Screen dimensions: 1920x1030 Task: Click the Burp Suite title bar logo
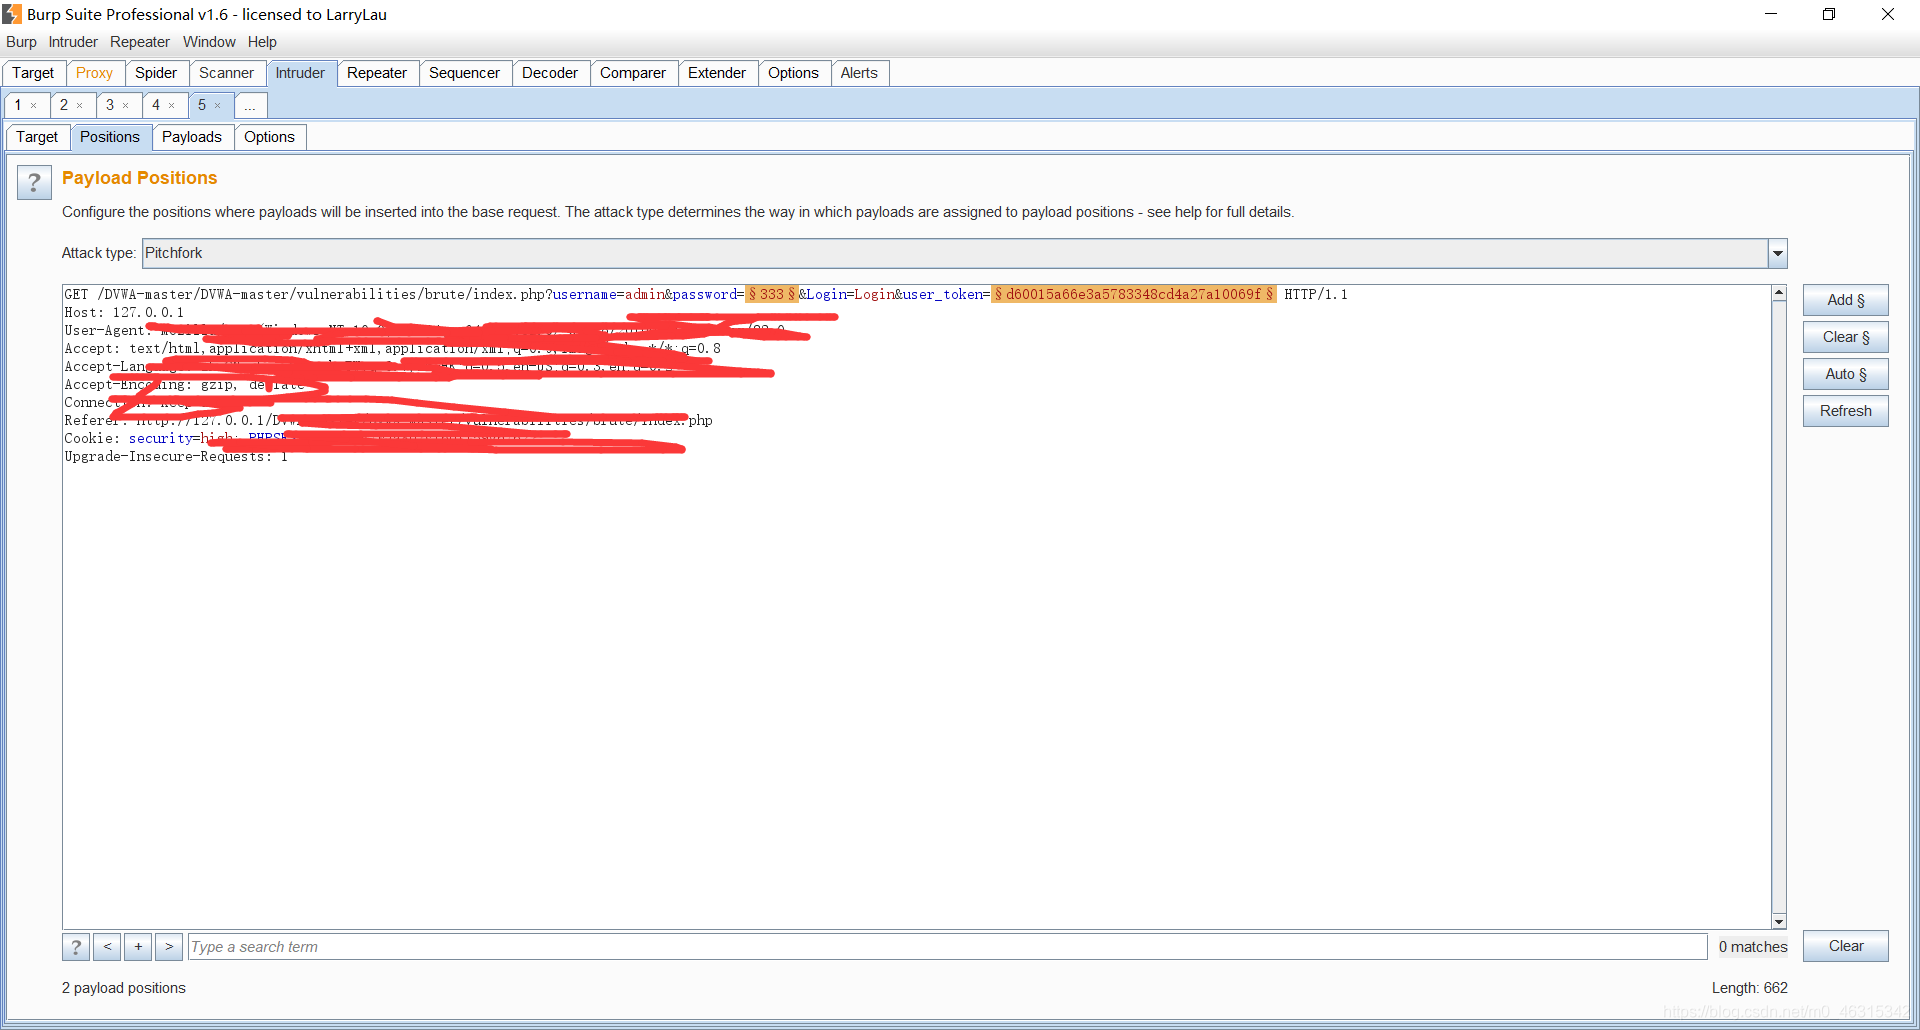pos(12,14)
